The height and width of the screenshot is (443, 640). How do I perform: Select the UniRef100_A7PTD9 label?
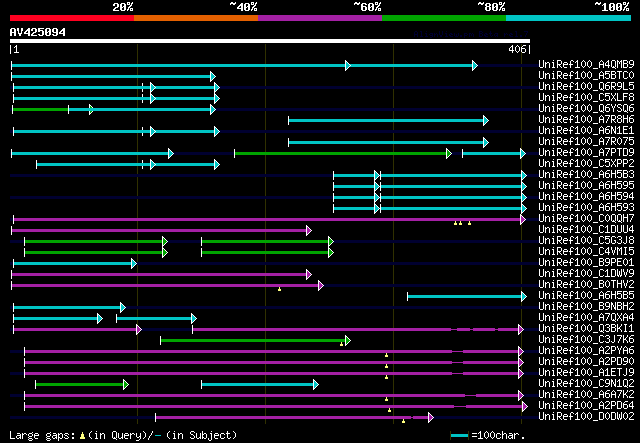[586, 152]
